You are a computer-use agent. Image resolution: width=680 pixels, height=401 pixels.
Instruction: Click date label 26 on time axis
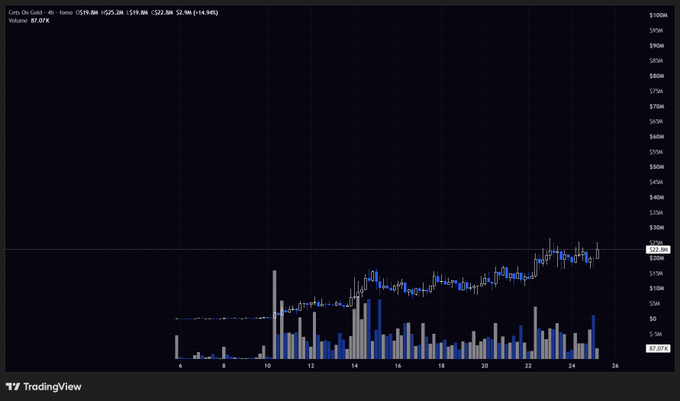point(615,366)
